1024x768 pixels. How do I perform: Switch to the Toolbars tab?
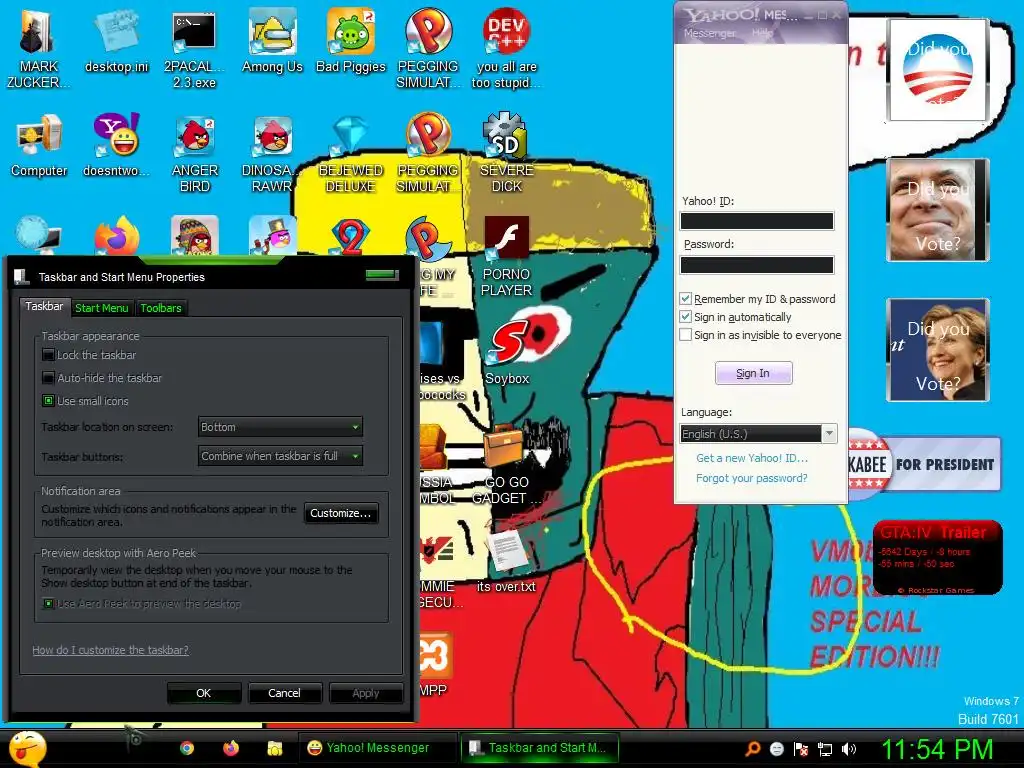click(x=161, y=308)
